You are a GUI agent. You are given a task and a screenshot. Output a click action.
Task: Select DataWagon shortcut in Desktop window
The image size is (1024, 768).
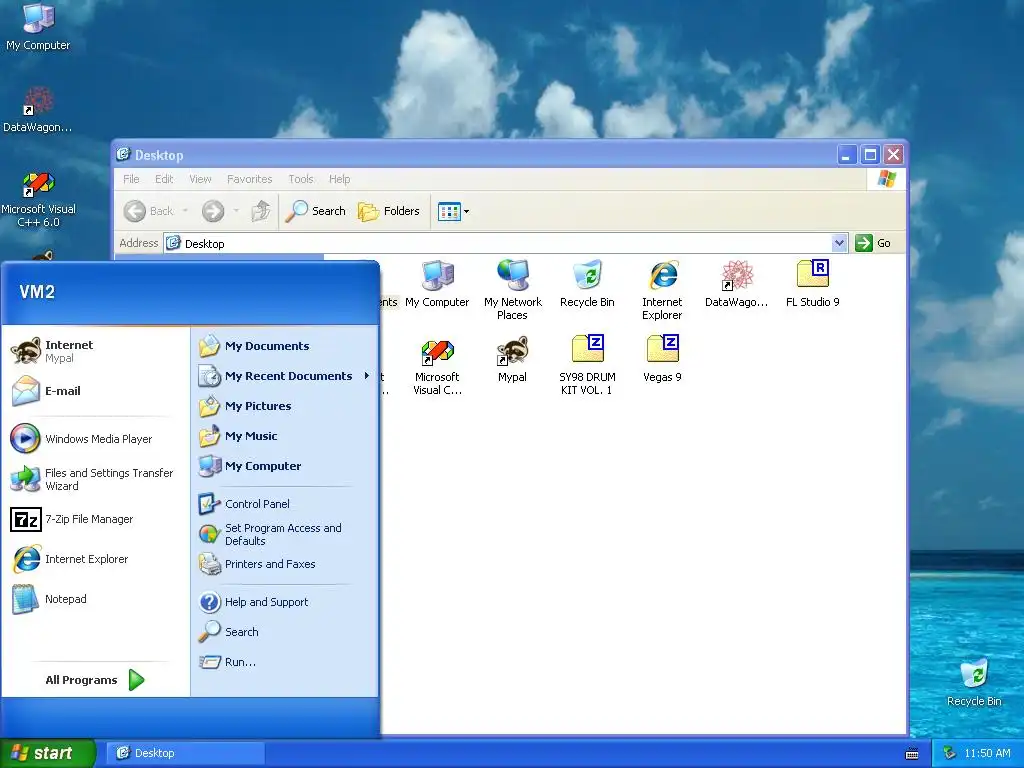737,283
